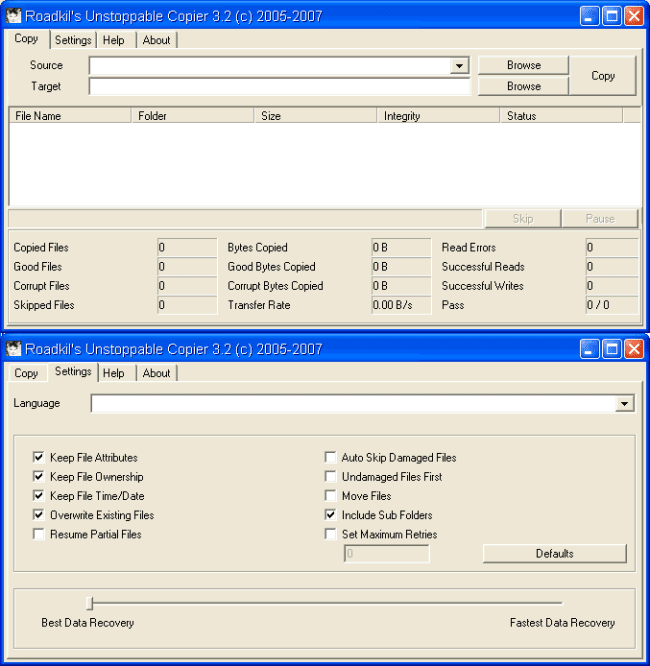Click the Successful Writes label
650x666 pixels.
pos(483,286)
